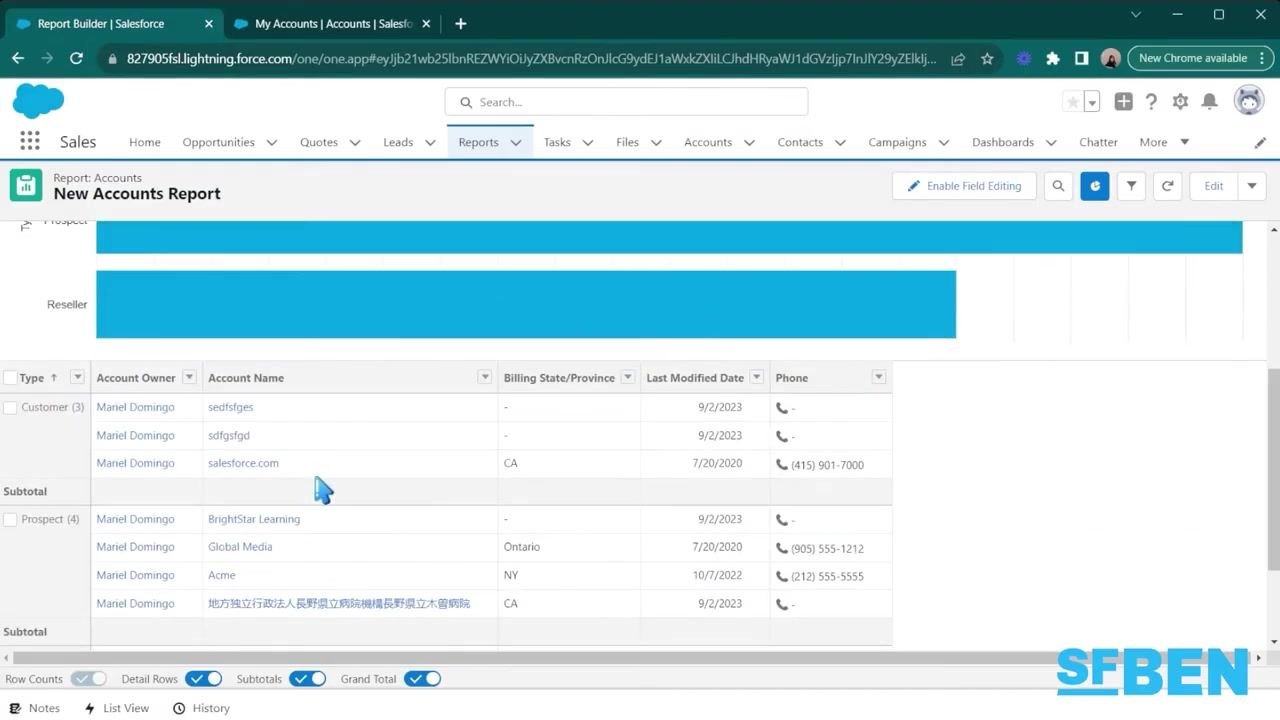Expand the dropdown next to Edit button
The image size is (1280, 720).
tap(1252, 186)
